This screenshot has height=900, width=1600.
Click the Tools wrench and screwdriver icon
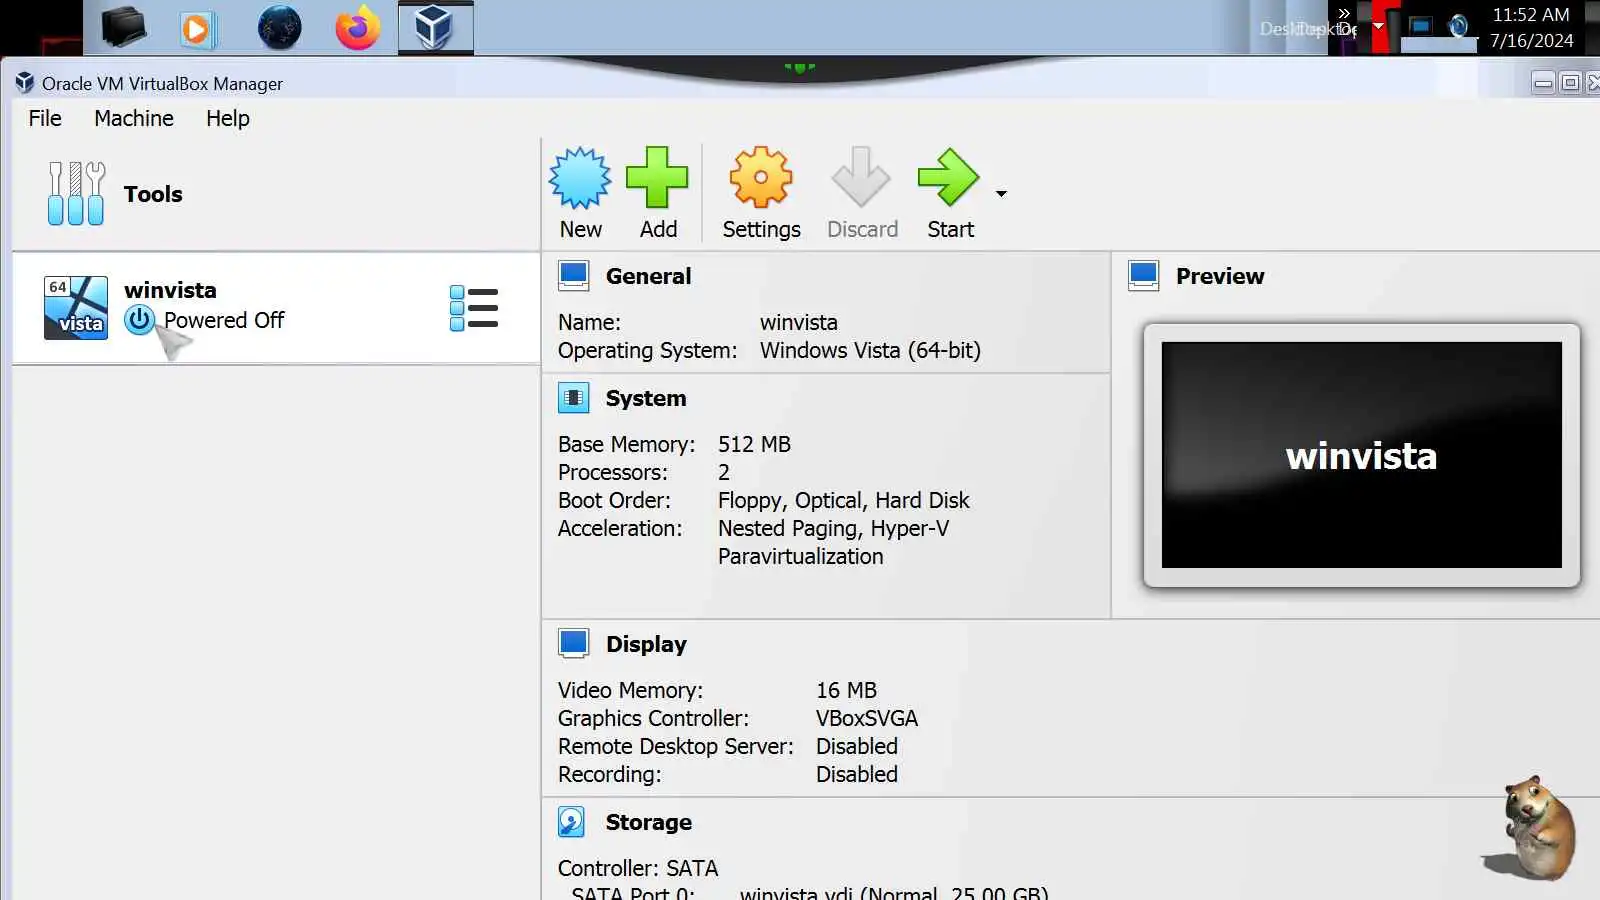click(x=76, y=193)
